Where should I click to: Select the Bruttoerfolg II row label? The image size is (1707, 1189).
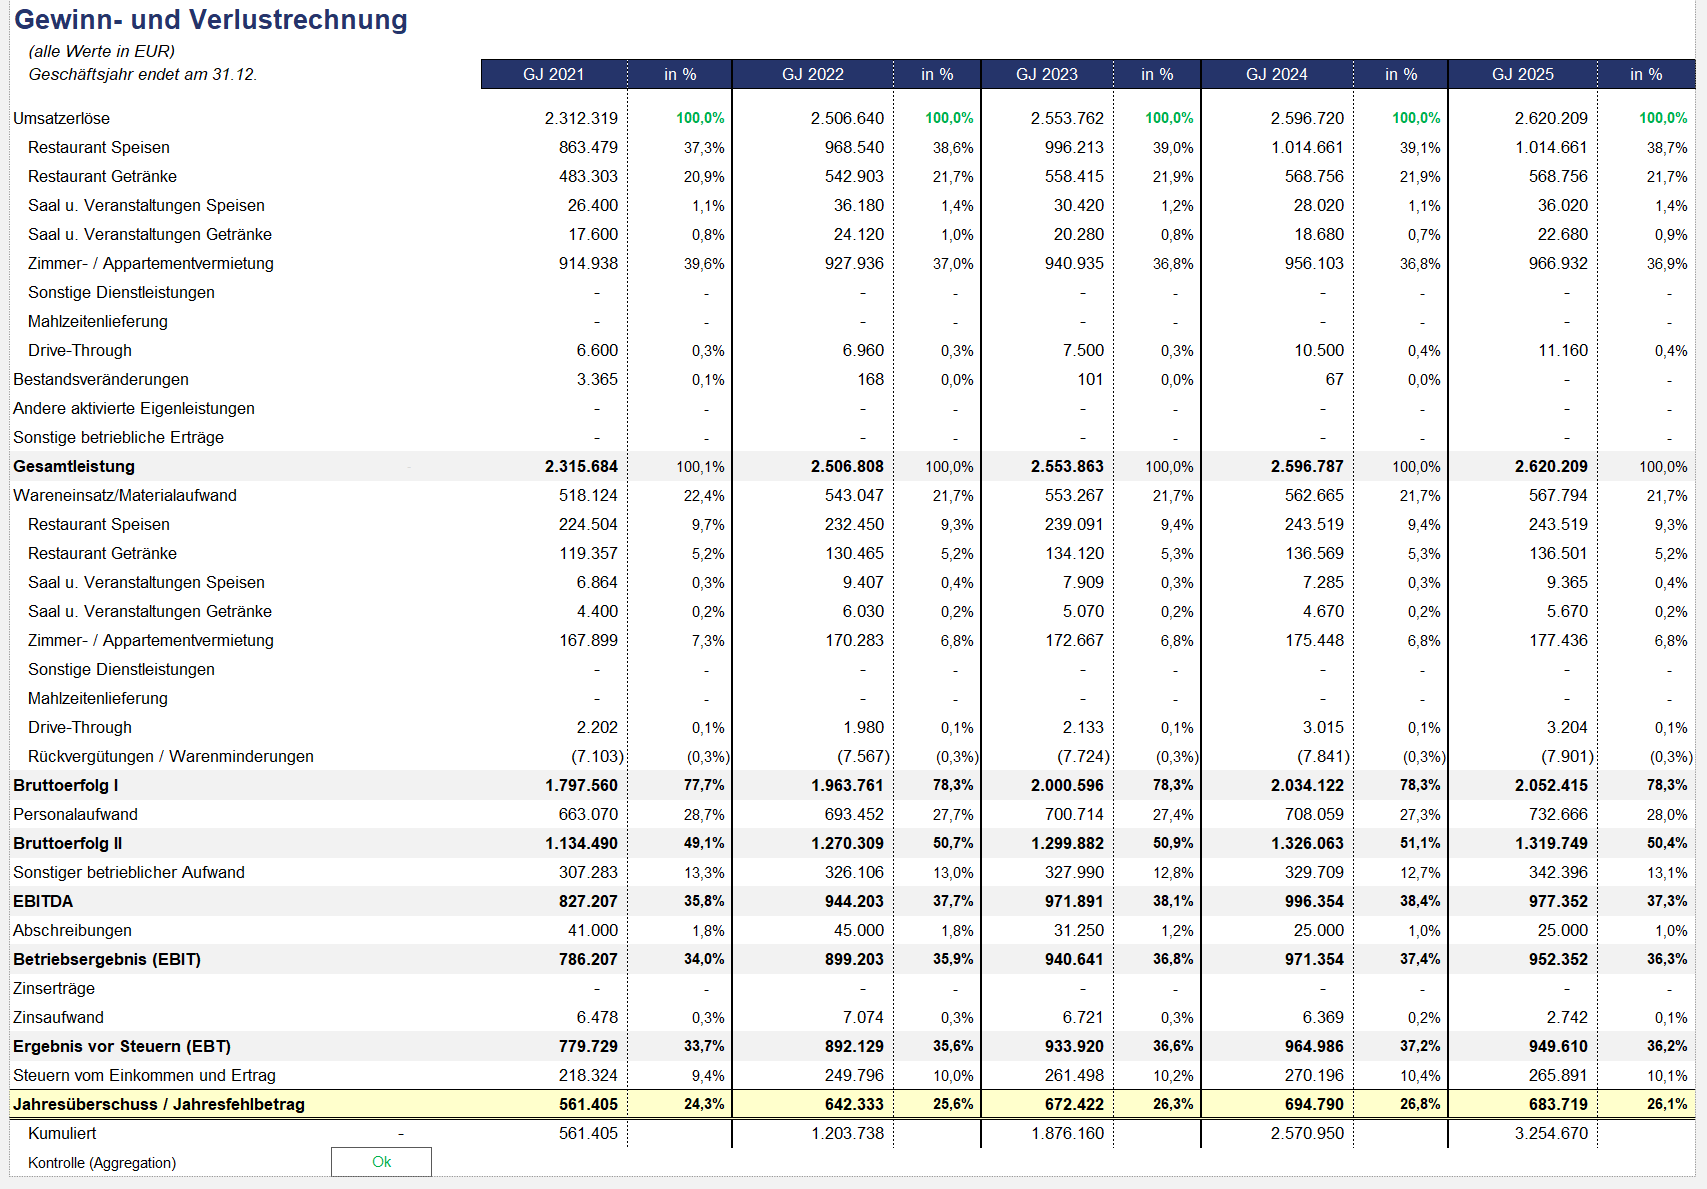tap(67, 843)
